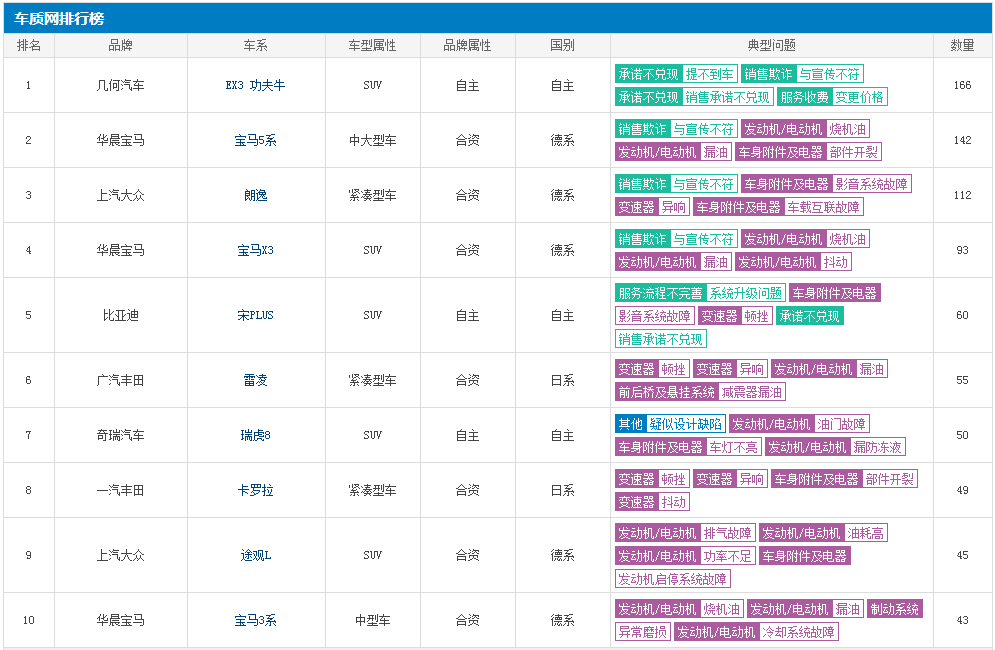
Task: Click the 品牌 column header
Action: coord(121,45)
